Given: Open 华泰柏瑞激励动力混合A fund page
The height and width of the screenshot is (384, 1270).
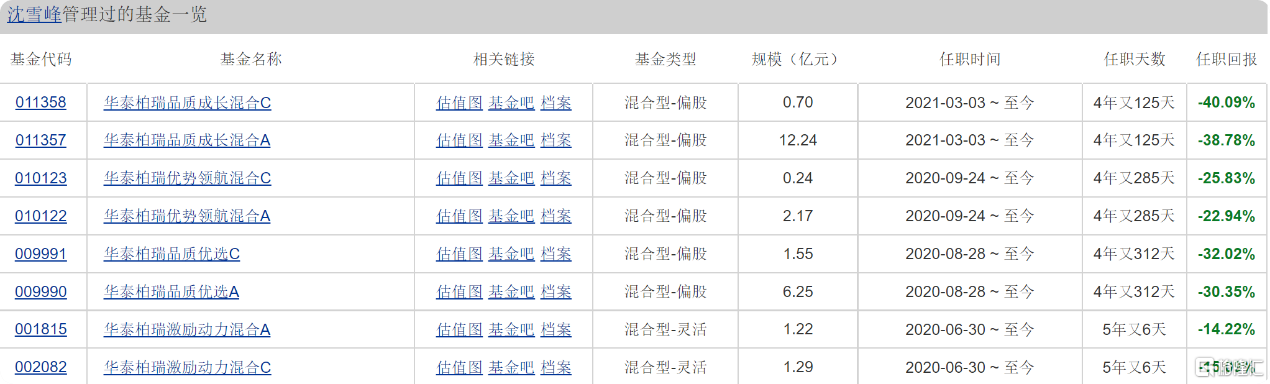Looking at the screenshot, I should [x=187, y=330].
